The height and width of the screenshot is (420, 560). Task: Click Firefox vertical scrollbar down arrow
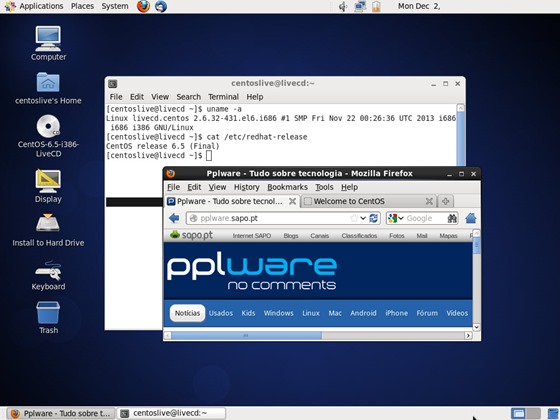(x=476, y=327)
